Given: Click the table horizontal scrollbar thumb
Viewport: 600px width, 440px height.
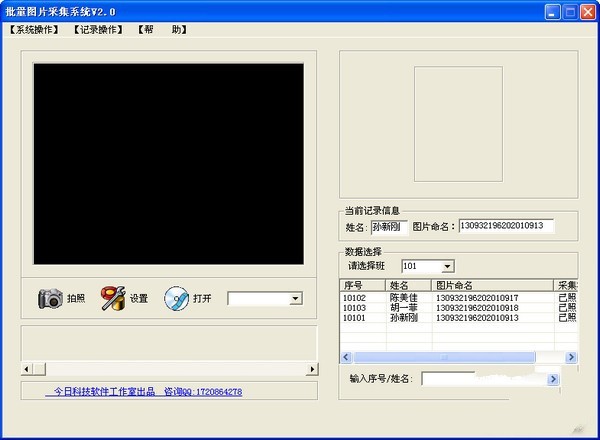Looking at the screenshot, I should pyautogui.click(x=444, y=357).
